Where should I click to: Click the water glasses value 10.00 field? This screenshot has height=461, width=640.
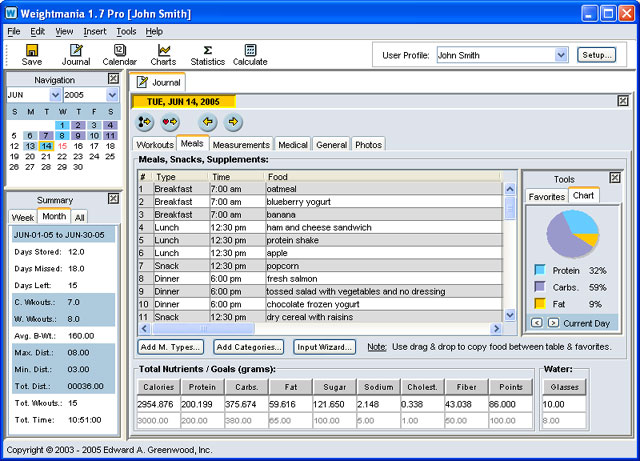[564, 404]
